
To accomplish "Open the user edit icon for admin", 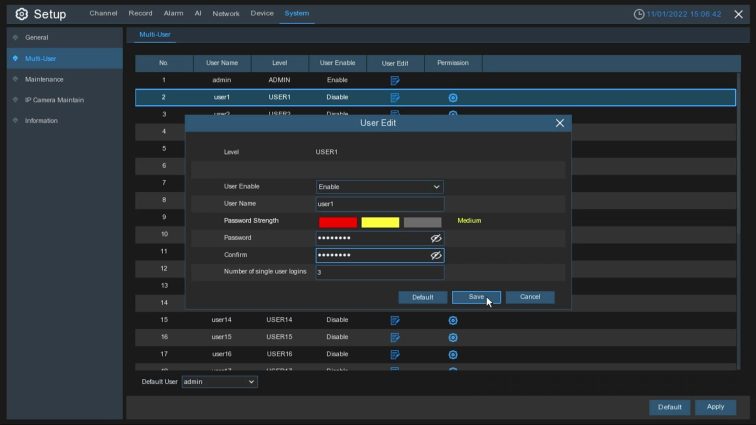I will pos(395,81).
